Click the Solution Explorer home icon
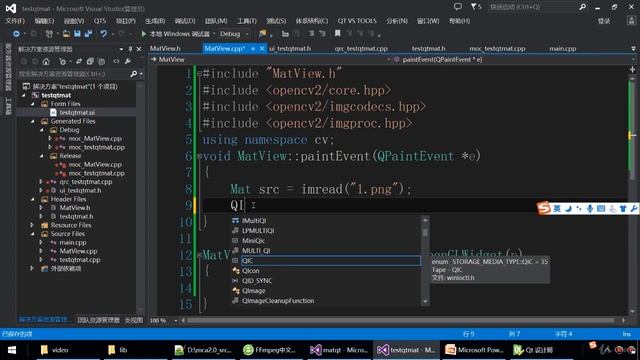640x360 pixels. point(46,62)
